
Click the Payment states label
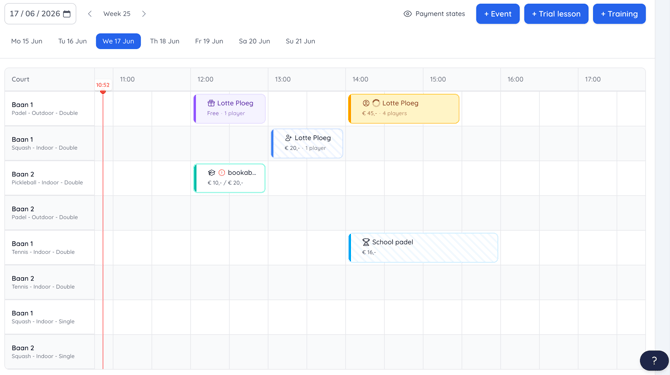440,14
